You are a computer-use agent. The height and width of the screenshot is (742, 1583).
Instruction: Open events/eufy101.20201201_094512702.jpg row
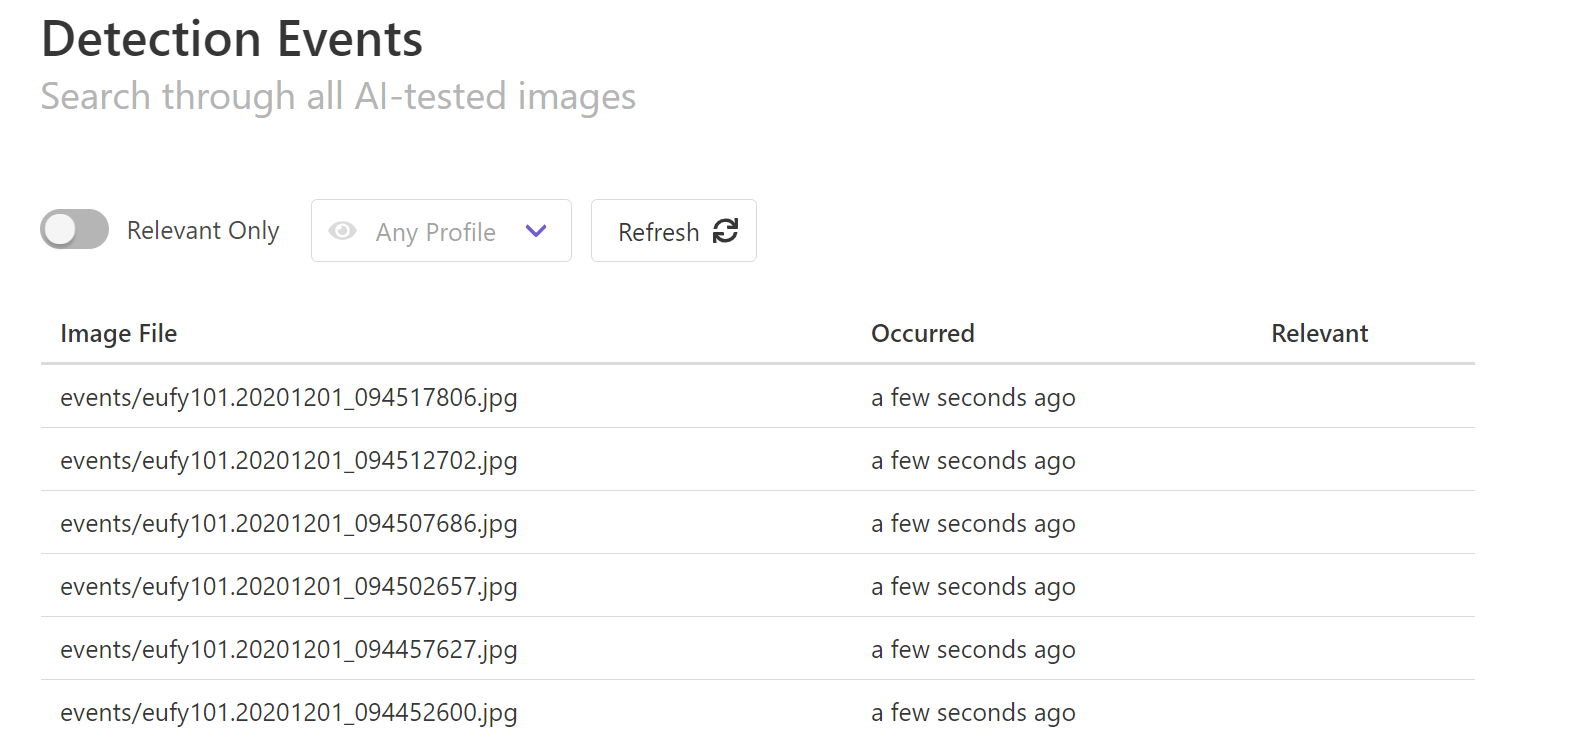pos(758,460)
